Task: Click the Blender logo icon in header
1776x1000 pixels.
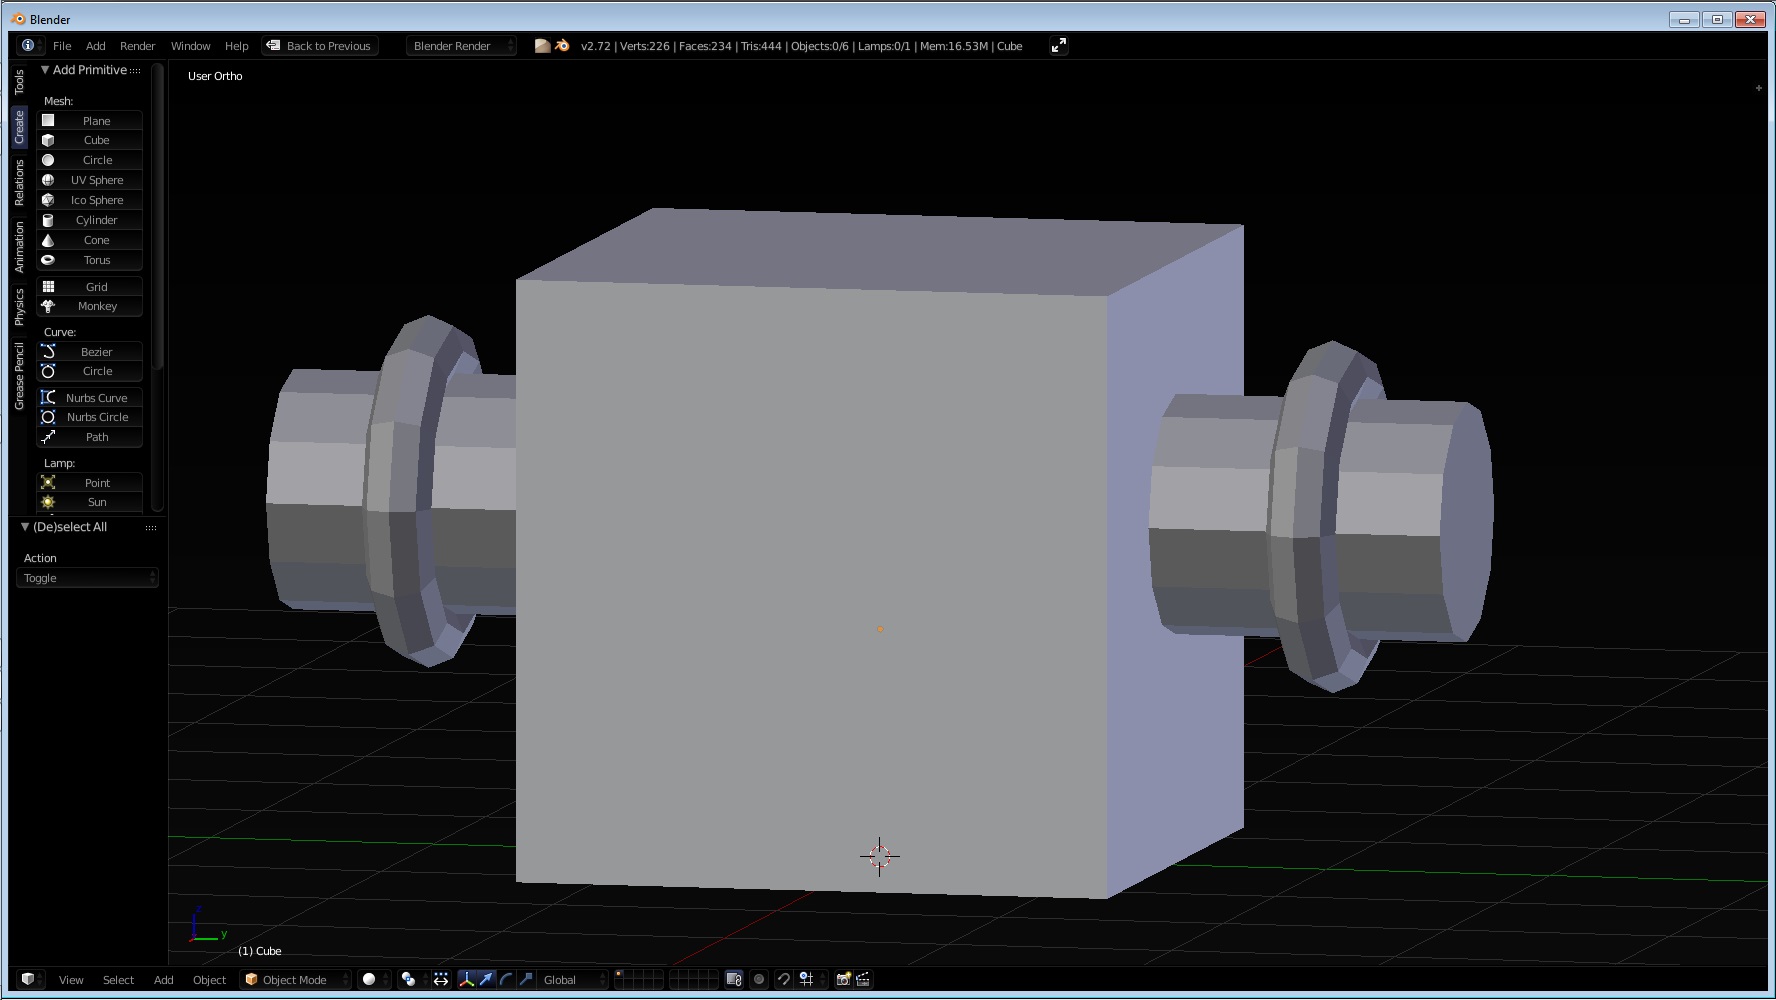Action: pos(562,45)
